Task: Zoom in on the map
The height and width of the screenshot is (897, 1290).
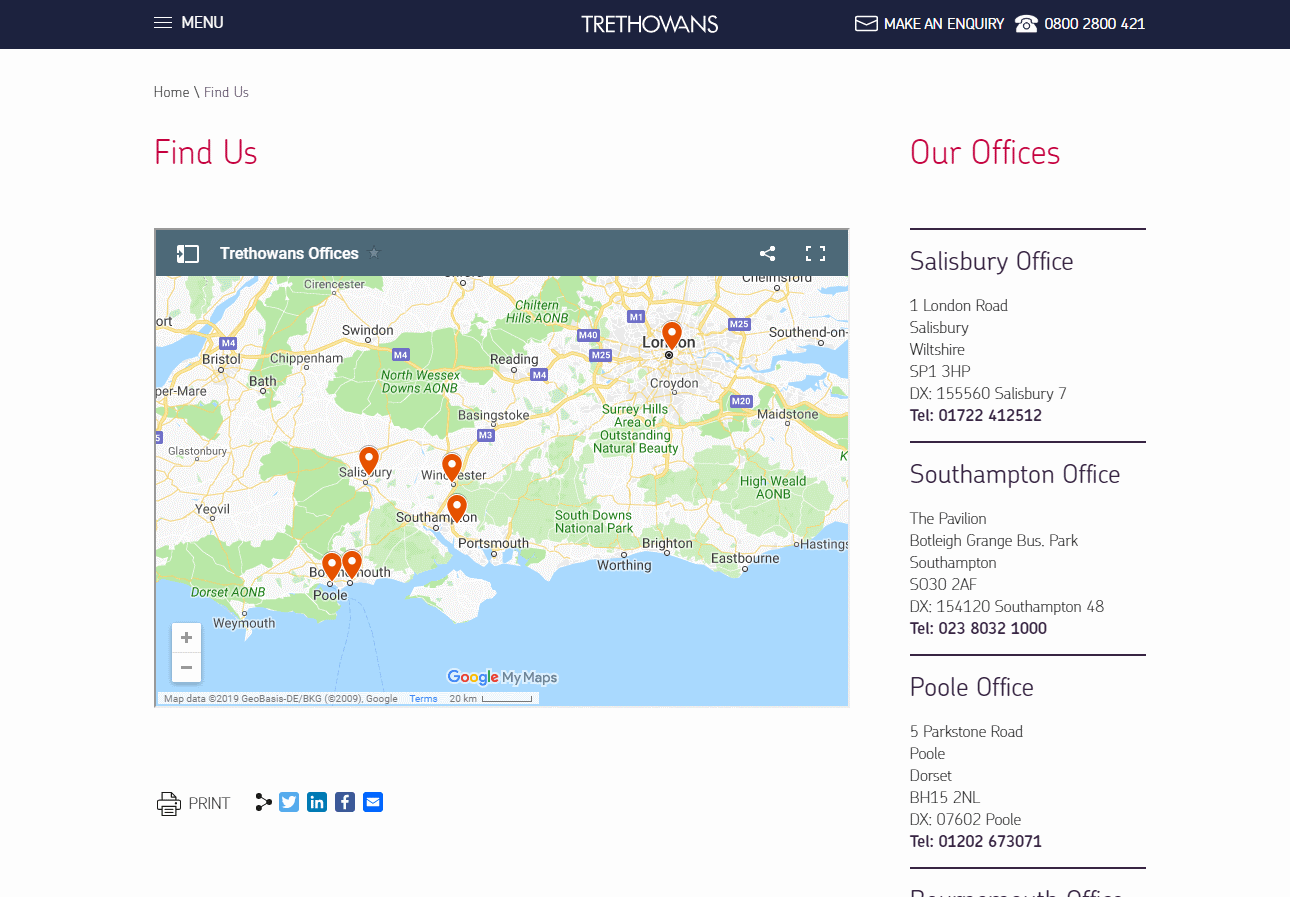Action: coord(186,638)
